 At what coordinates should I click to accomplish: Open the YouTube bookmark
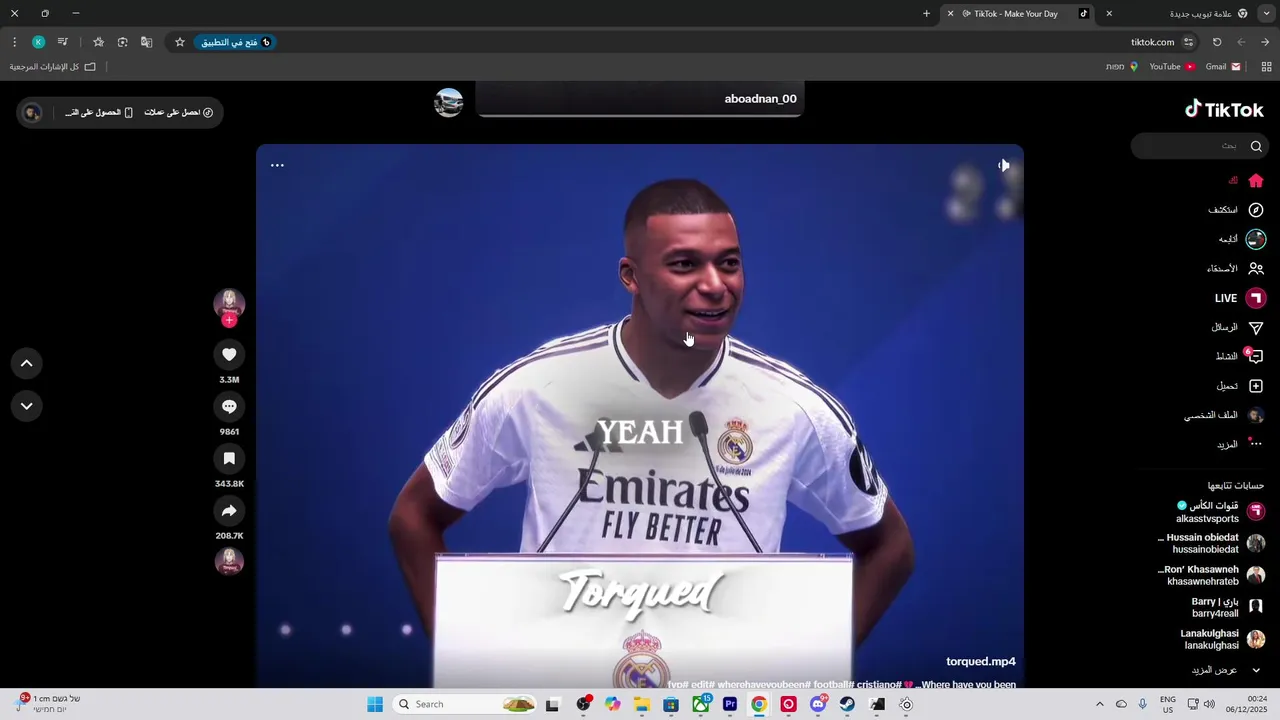[1172, 67]
